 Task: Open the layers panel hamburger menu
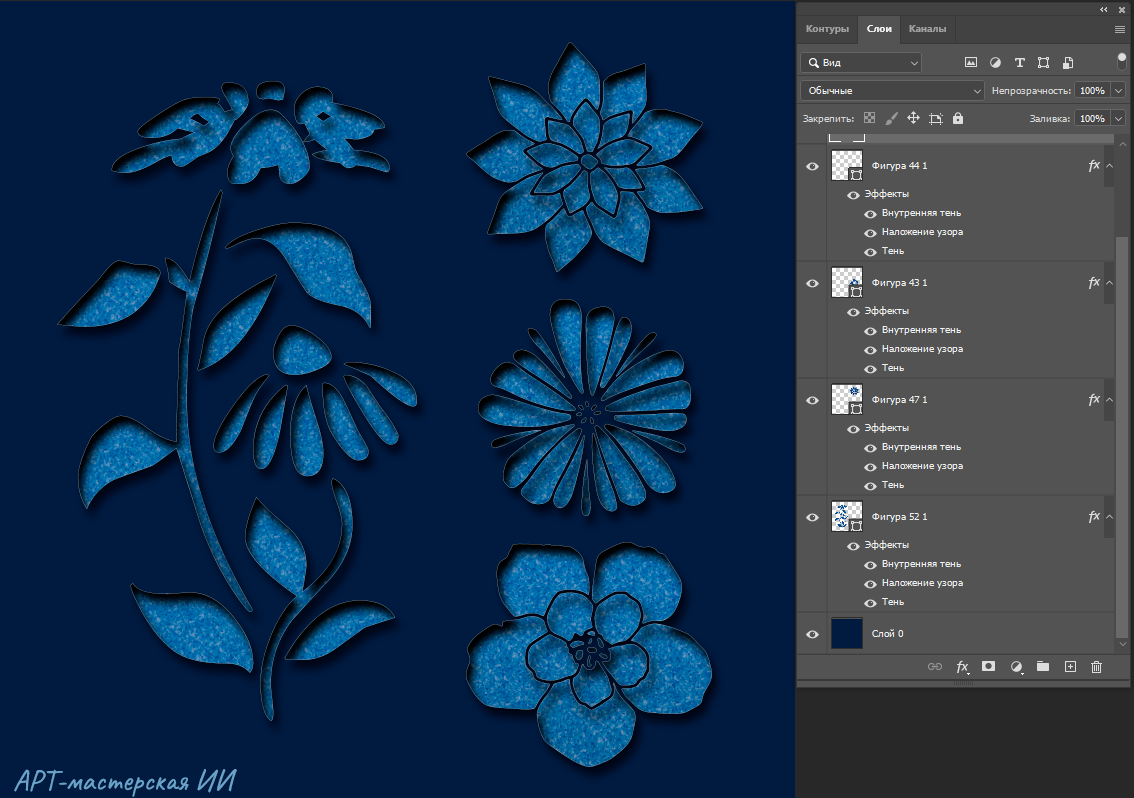click(x=1120, y=30)
